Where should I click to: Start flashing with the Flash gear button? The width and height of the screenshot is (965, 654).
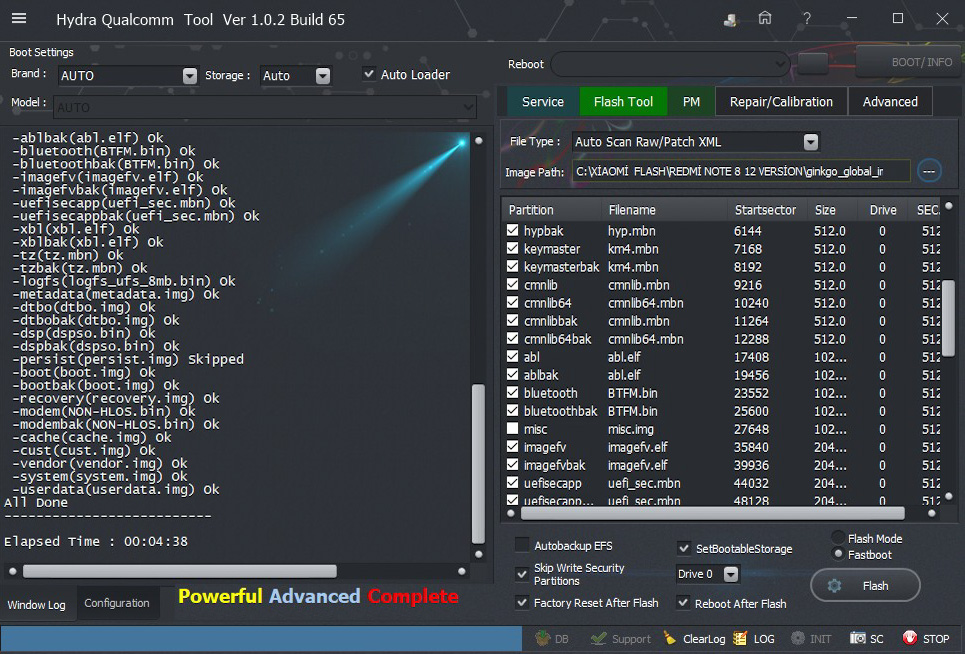pyautogui.click(x=865, y=586)
